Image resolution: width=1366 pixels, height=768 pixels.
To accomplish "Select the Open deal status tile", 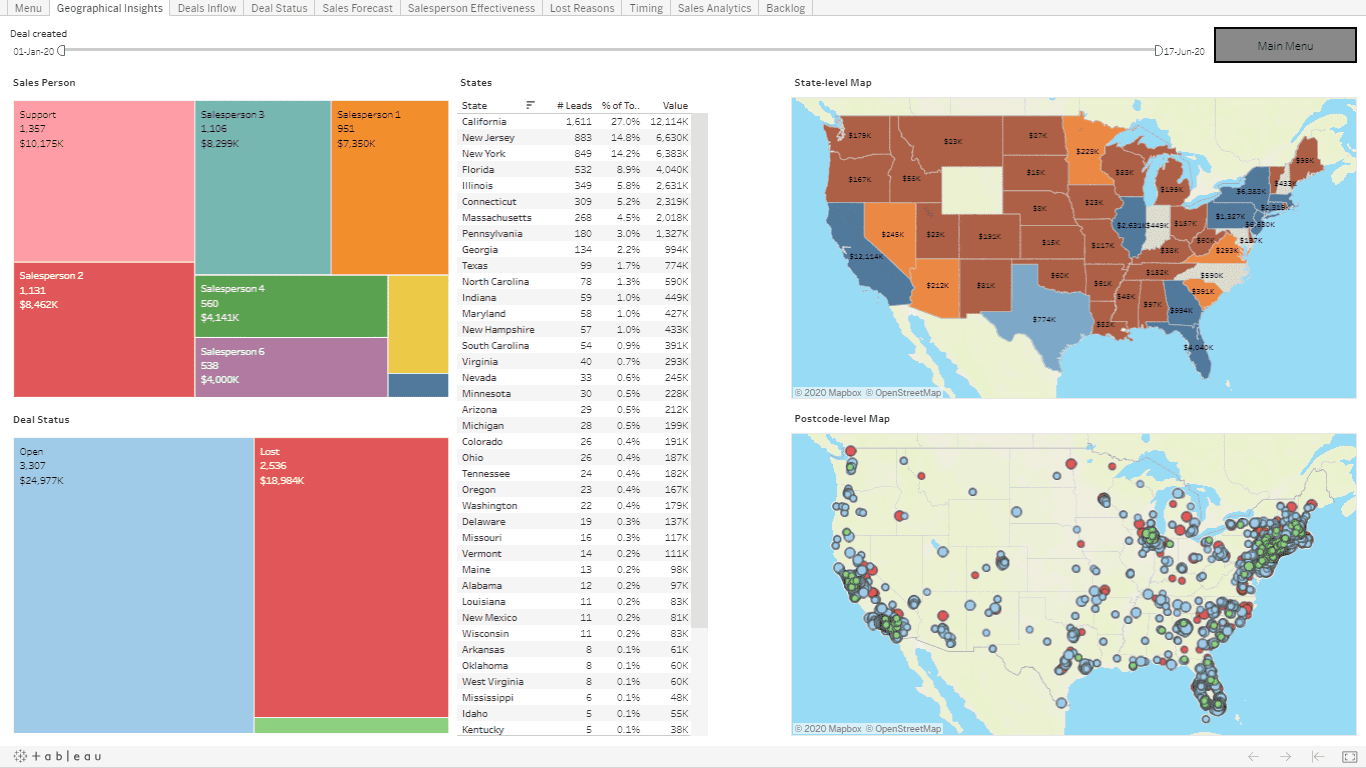I will [134, 585].
